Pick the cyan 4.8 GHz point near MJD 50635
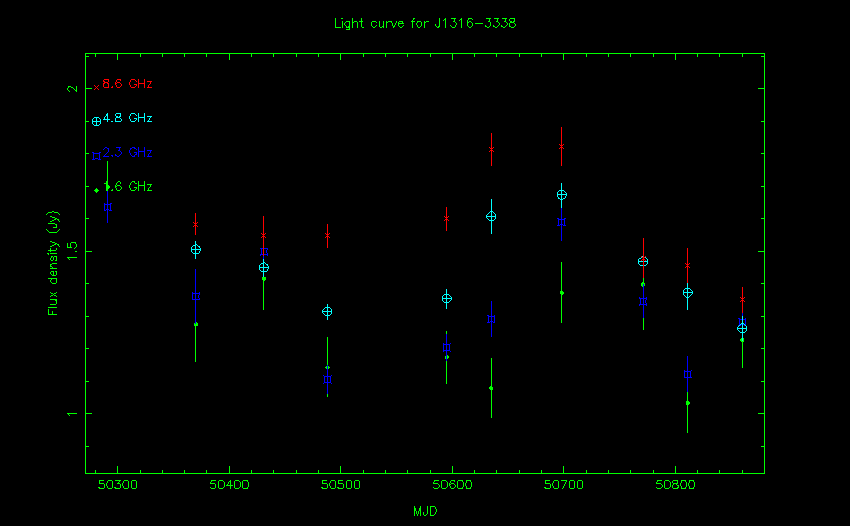The width and height of the screenshot is (850, 526). (x=491, y=216)
